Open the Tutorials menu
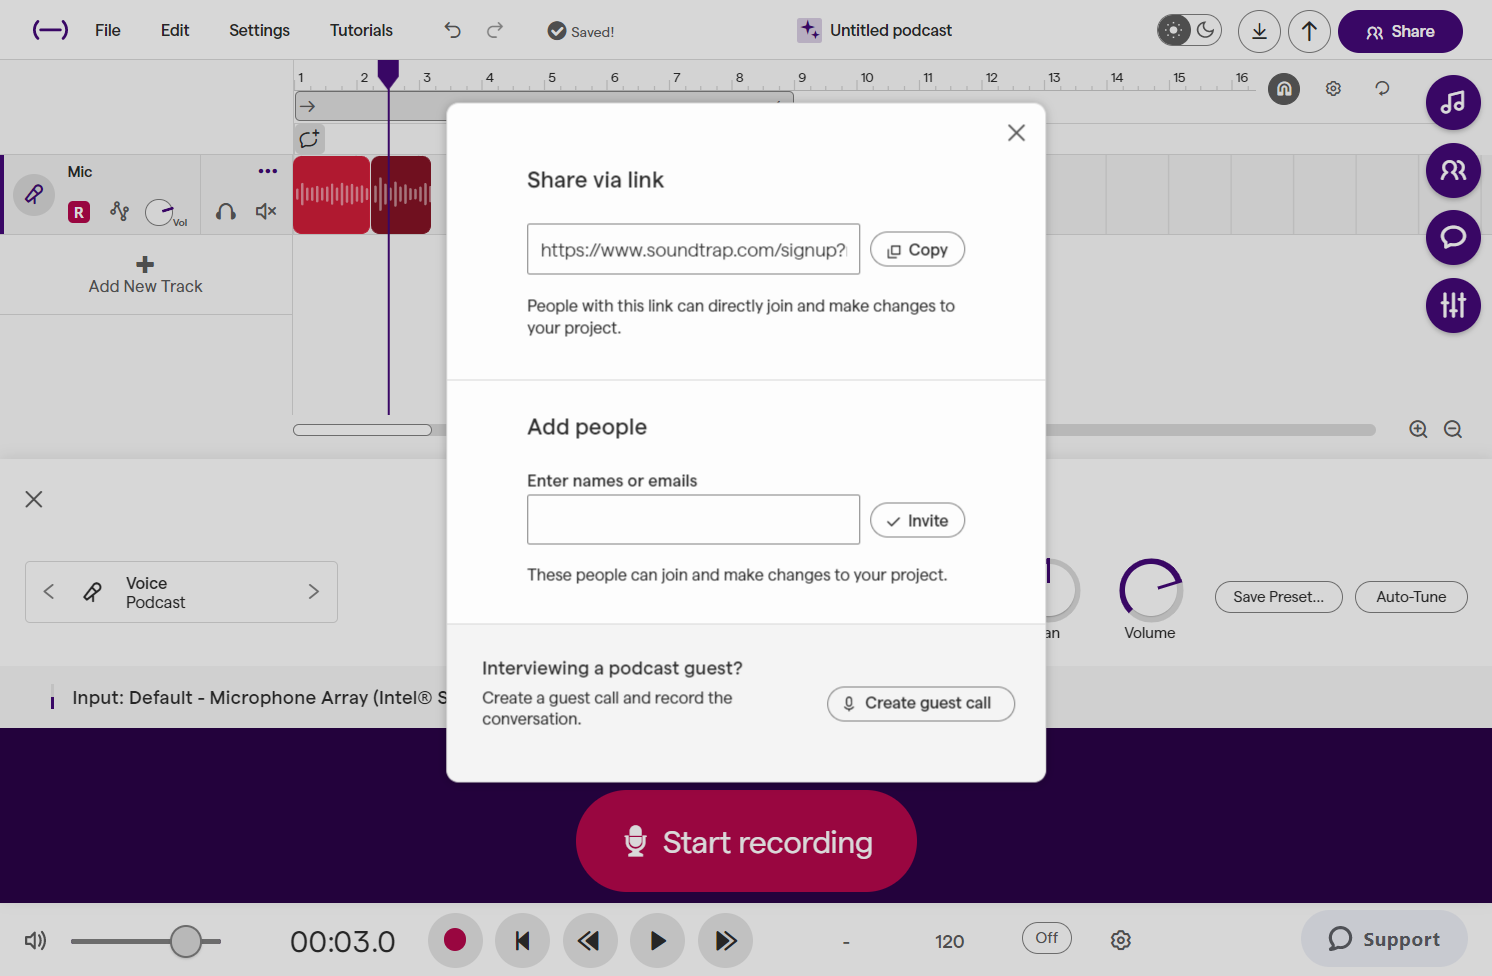The image size is (1492, 976). [361, 30]
